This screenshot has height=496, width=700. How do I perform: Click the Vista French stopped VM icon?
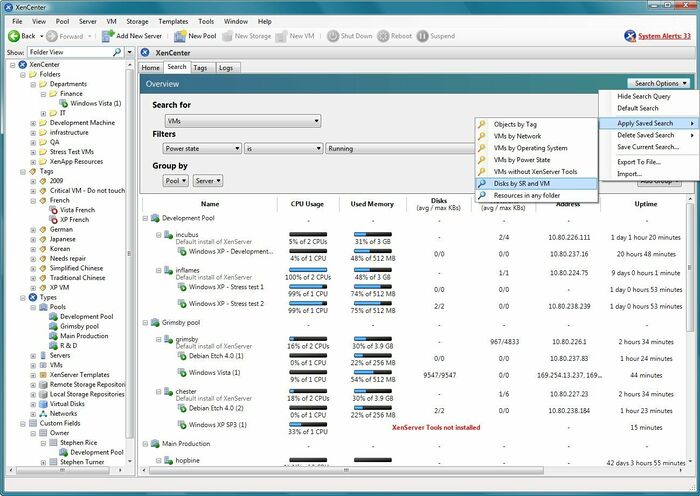point(54,209)
